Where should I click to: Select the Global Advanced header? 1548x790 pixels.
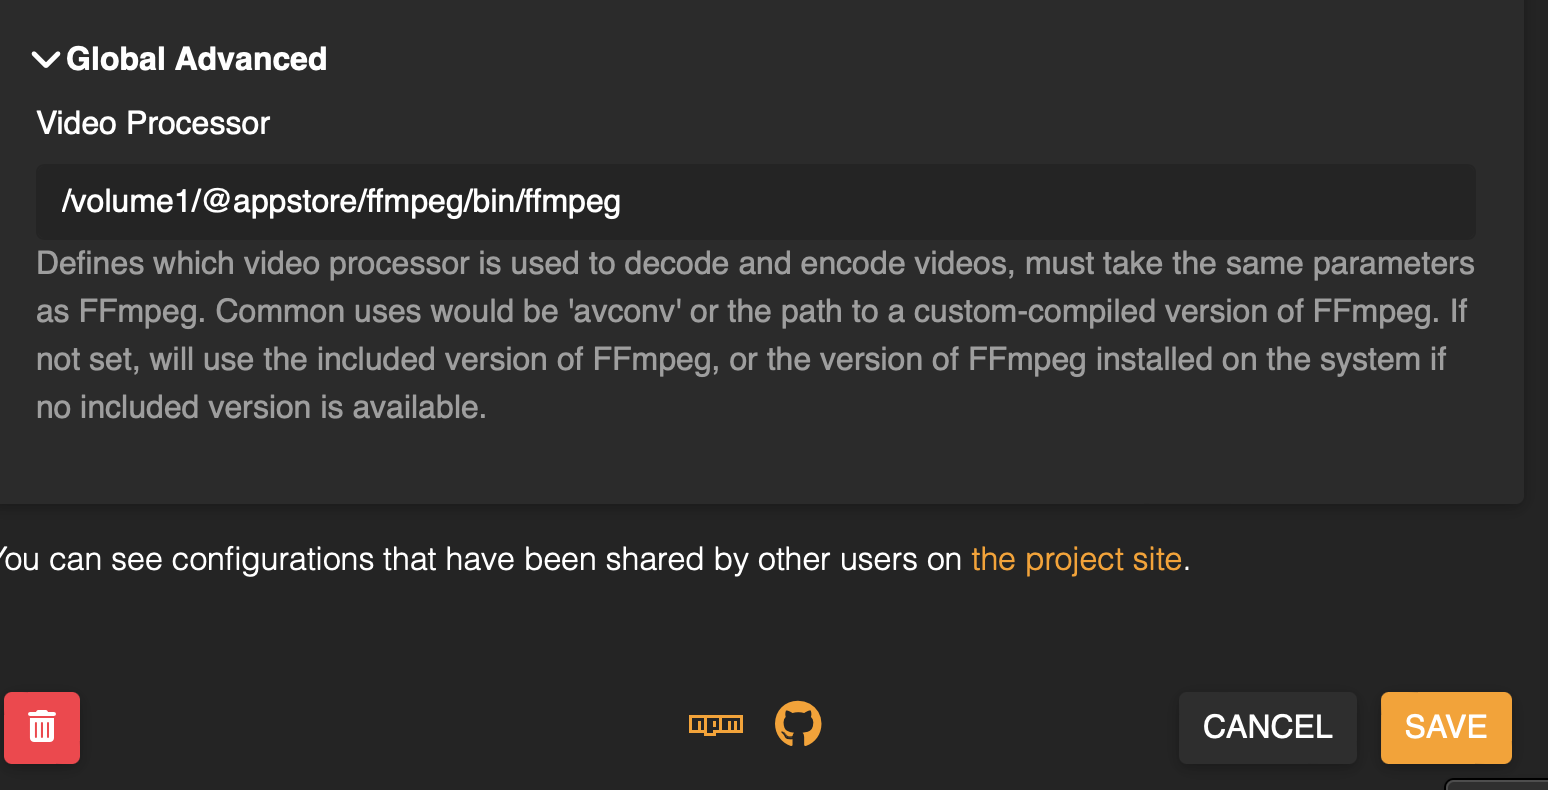coord(196,59)
